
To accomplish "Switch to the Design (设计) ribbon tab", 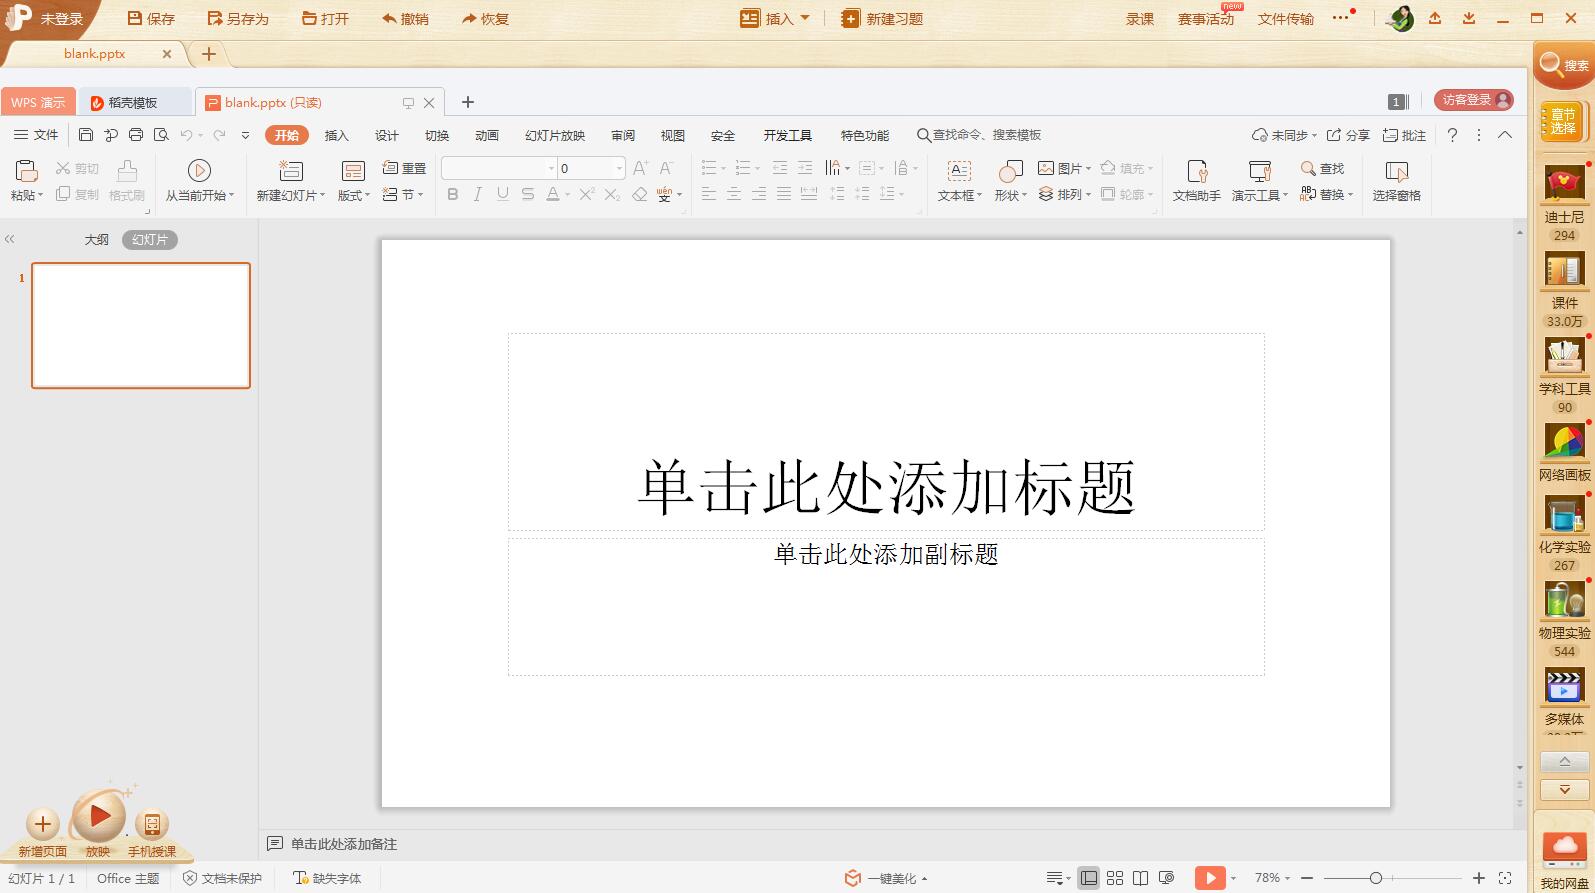I will pos(386,135).
